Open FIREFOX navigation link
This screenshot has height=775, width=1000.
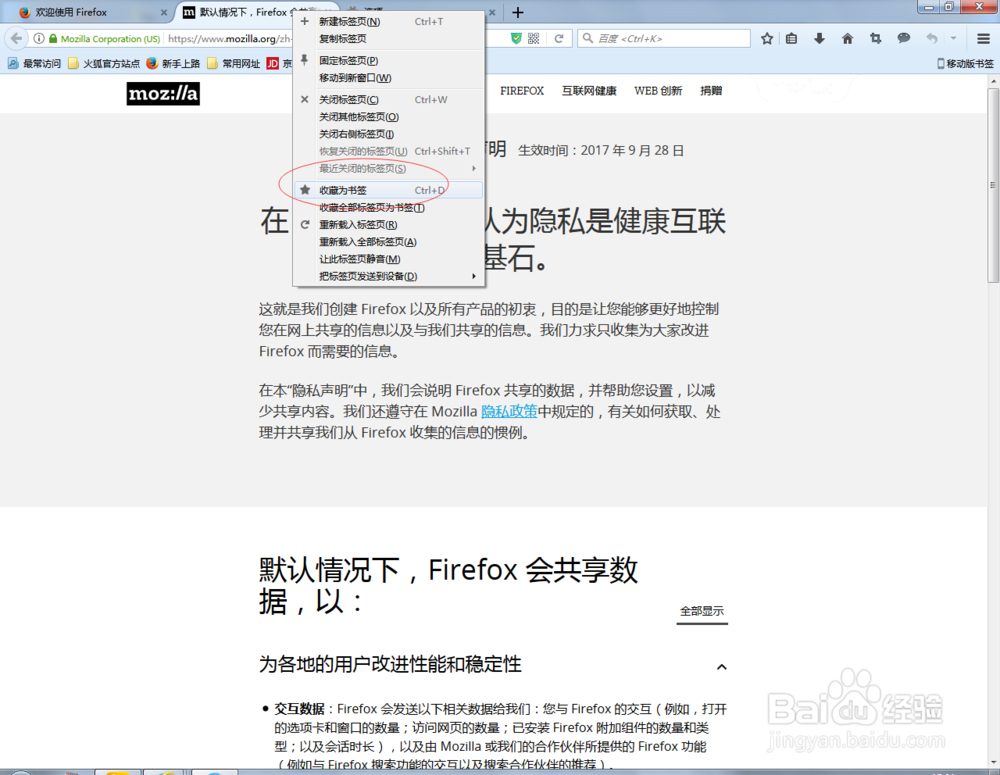tap(522, 91)
